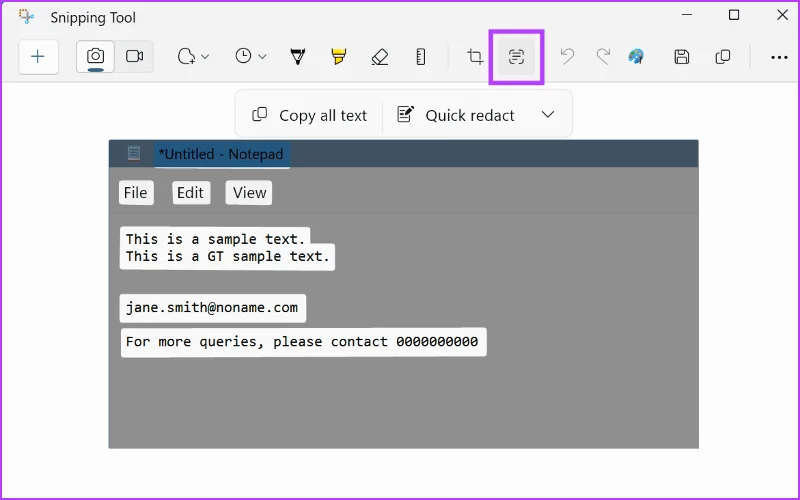Expand the Quick redact options chevron
800x500 pixels.
[548, 114]
